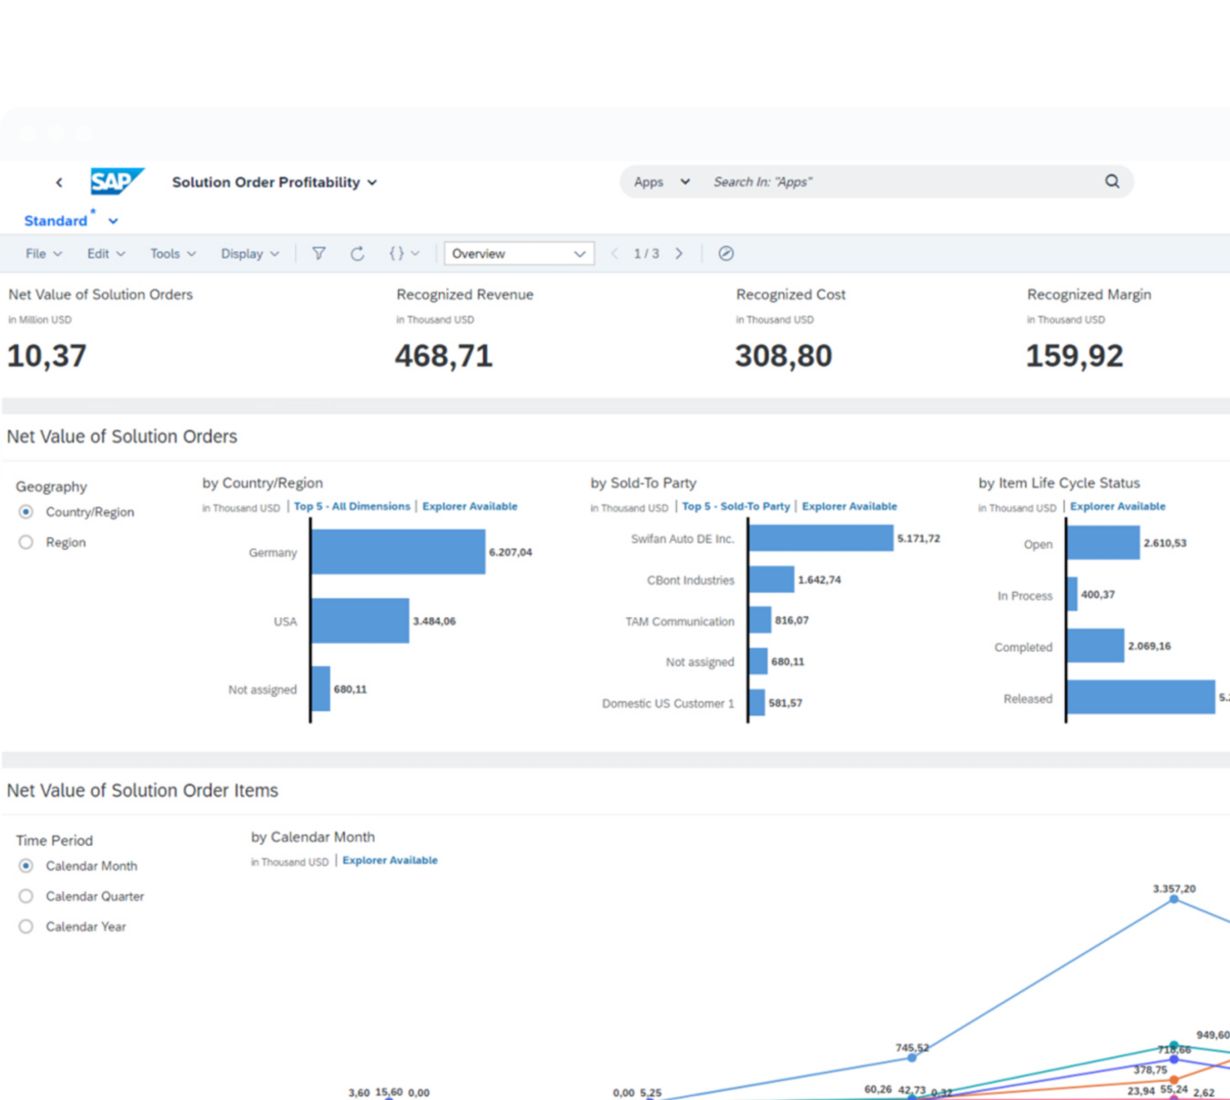Screen dimensions: 1230x1100
Task: Click the refresh icon in toolbar
Action: point(357,254)
